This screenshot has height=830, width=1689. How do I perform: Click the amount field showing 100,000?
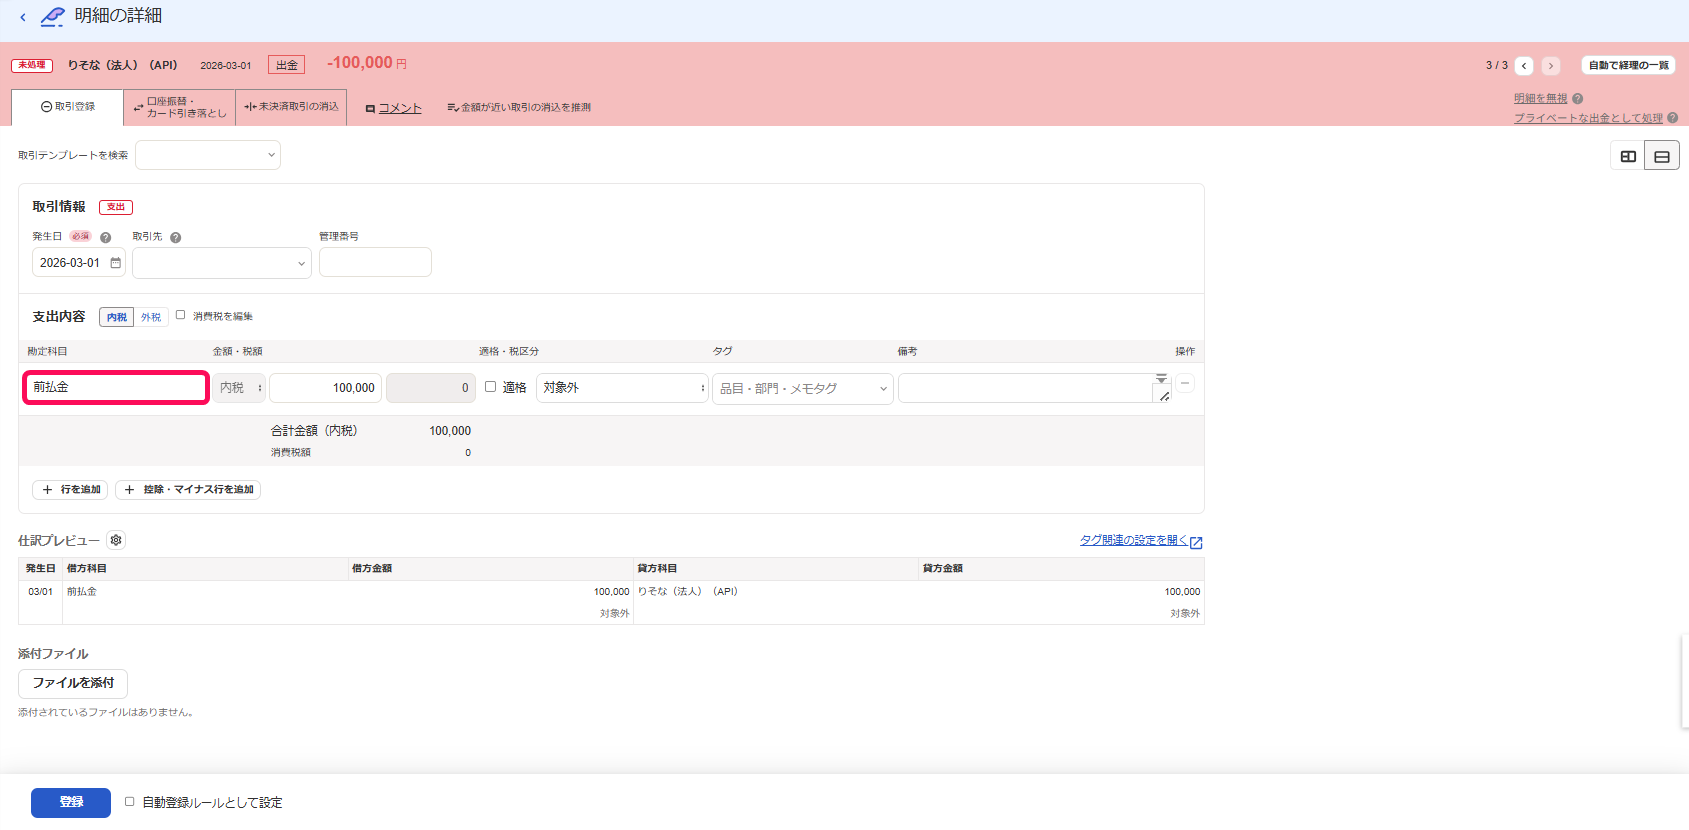[325, 388]
